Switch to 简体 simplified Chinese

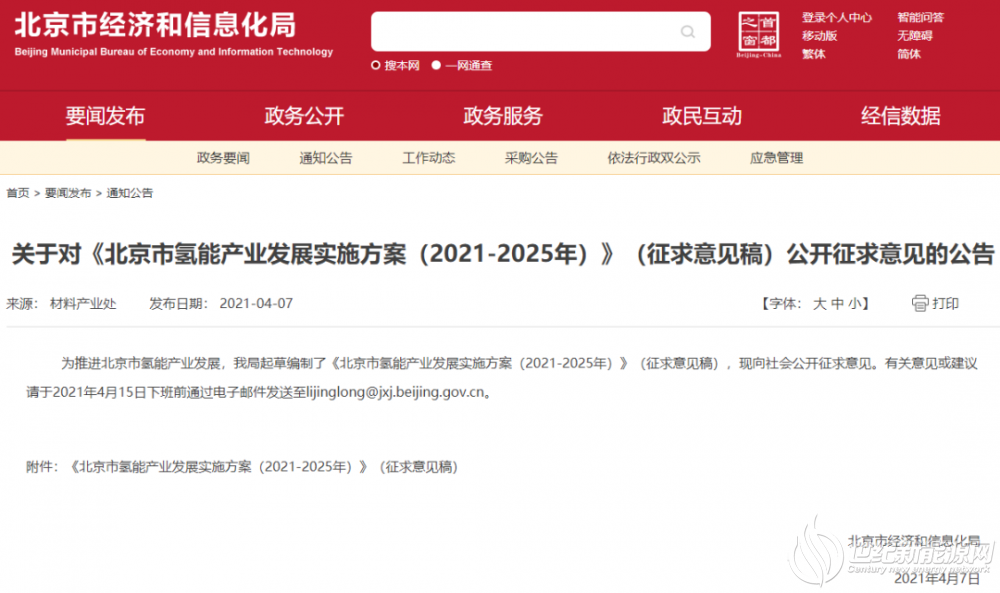pyautogui.click(x=909, y=54)
